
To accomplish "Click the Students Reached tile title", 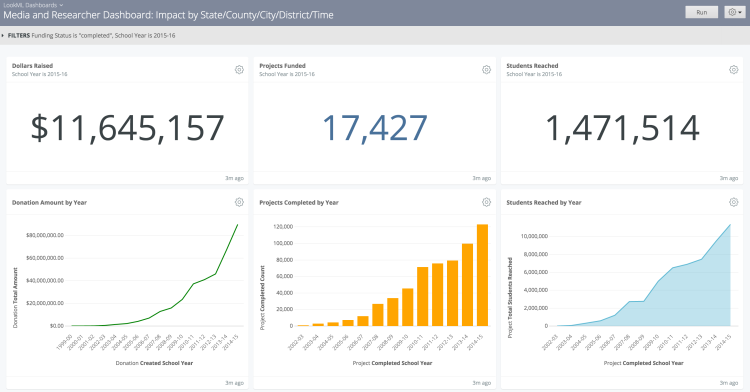I will tap(532, 66).
